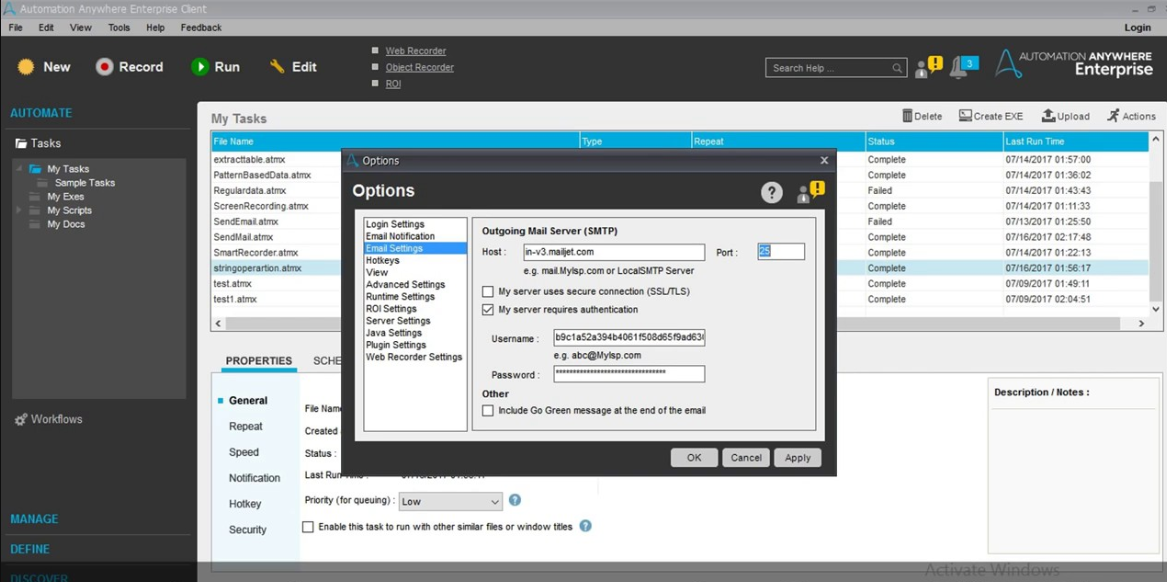Viewport: 1167px width, 582px height.
Task: Close the Options dialog with the X
Action: (824, 160)
